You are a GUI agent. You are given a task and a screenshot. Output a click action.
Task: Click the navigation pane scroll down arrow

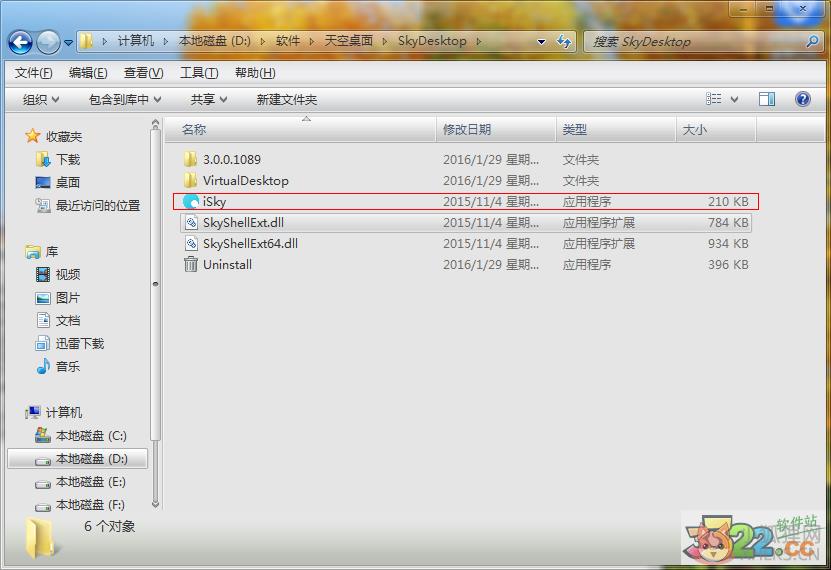(x=155, y=503)
